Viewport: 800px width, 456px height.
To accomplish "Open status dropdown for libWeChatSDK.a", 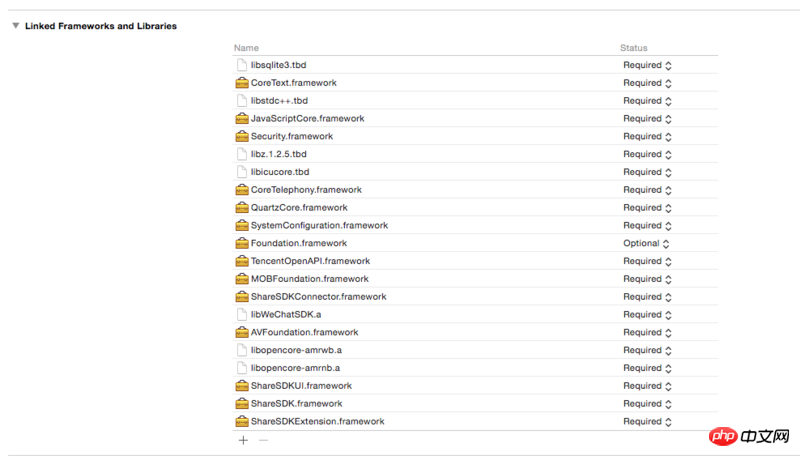I will tap(647, 314).
